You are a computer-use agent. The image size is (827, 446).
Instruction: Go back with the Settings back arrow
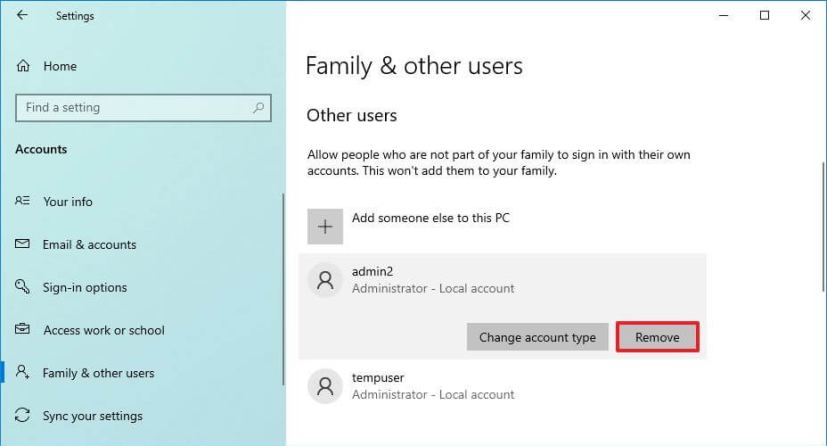point(22,15)
